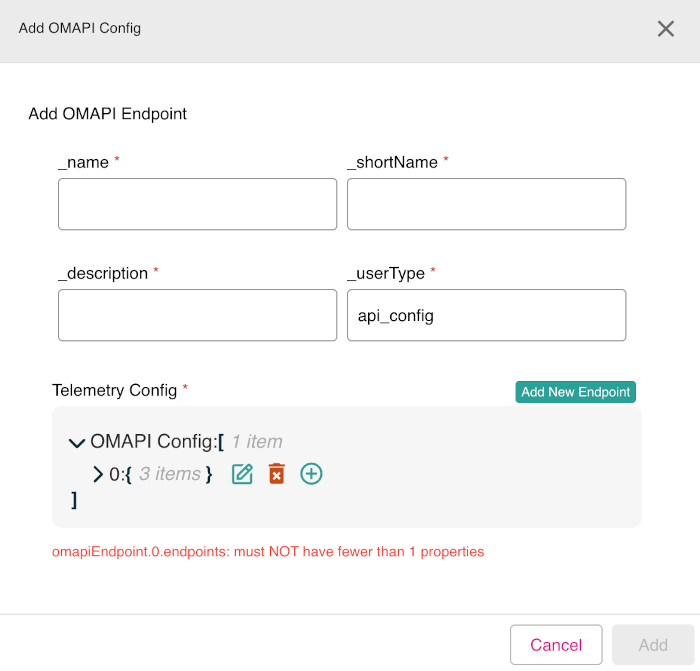Click the "Add OMAPI Endpoint" heading
700x671 pixels.
(108, 113)
